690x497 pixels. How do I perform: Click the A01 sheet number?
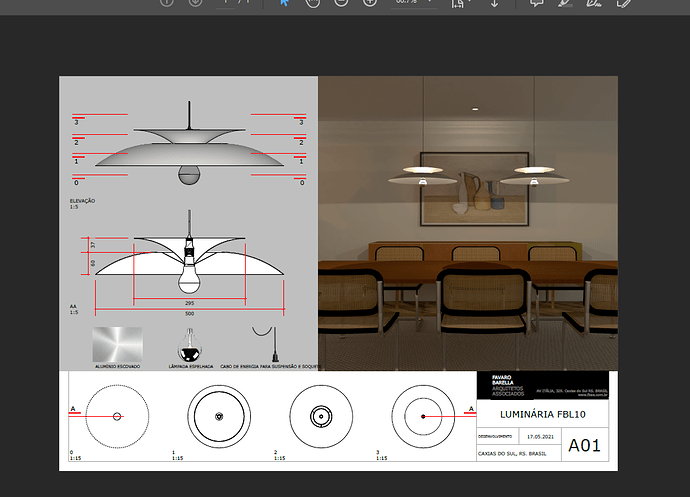click(x=584, y=445)
